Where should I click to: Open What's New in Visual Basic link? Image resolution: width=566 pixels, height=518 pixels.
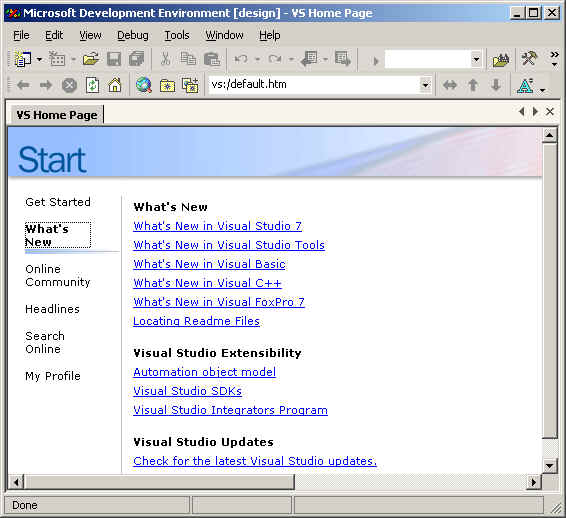209,264
